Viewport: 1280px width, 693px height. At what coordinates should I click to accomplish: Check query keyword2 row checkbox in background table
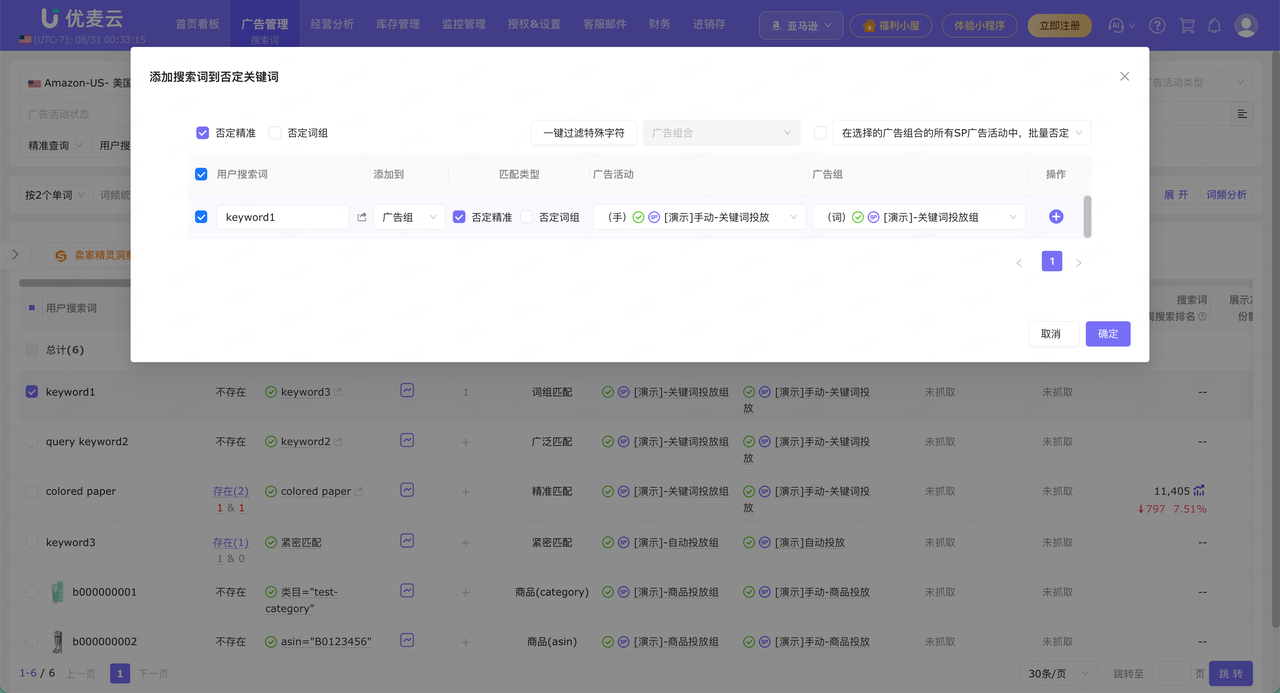(x=32, y=442)
